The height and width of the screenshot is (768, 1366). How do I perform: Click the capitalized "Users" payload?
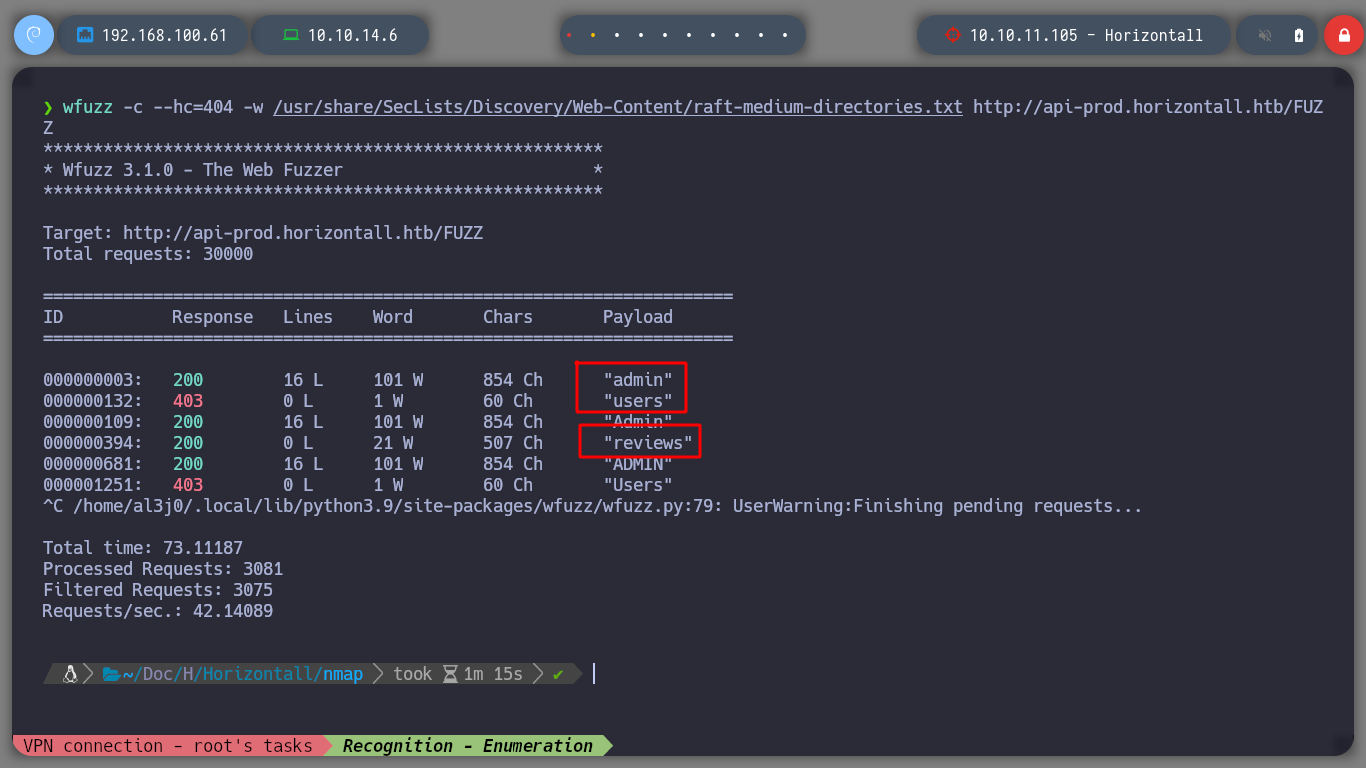pyautogui.click(x=638, y=485)
